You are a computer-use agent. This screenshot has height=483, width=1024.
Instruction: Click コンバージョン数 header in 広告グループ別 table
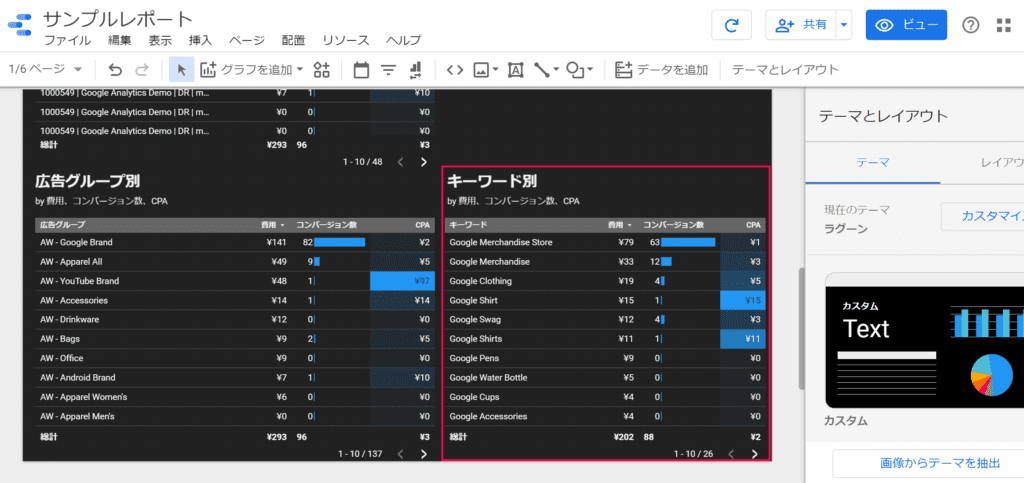[x=326, y=225]
